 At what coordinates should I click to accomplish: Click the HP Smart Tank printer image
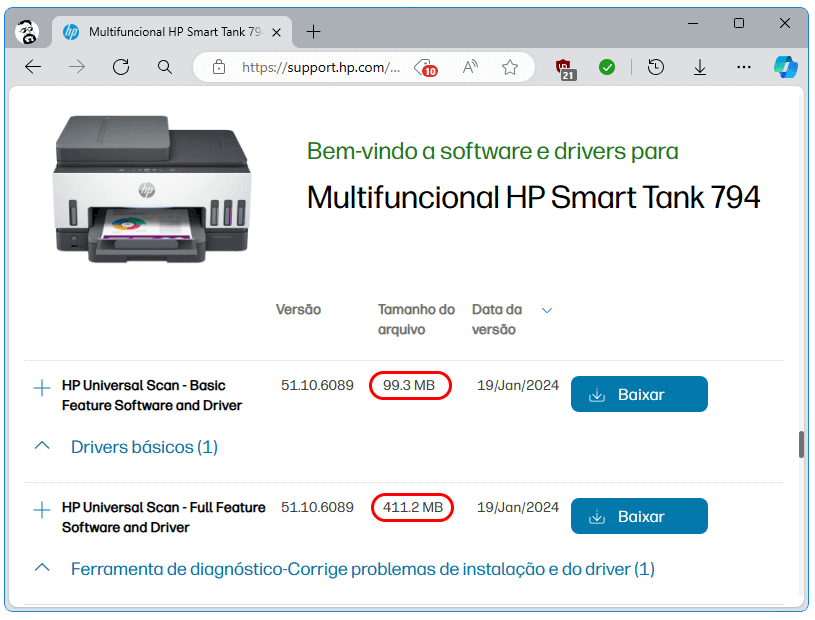[152, 189]
